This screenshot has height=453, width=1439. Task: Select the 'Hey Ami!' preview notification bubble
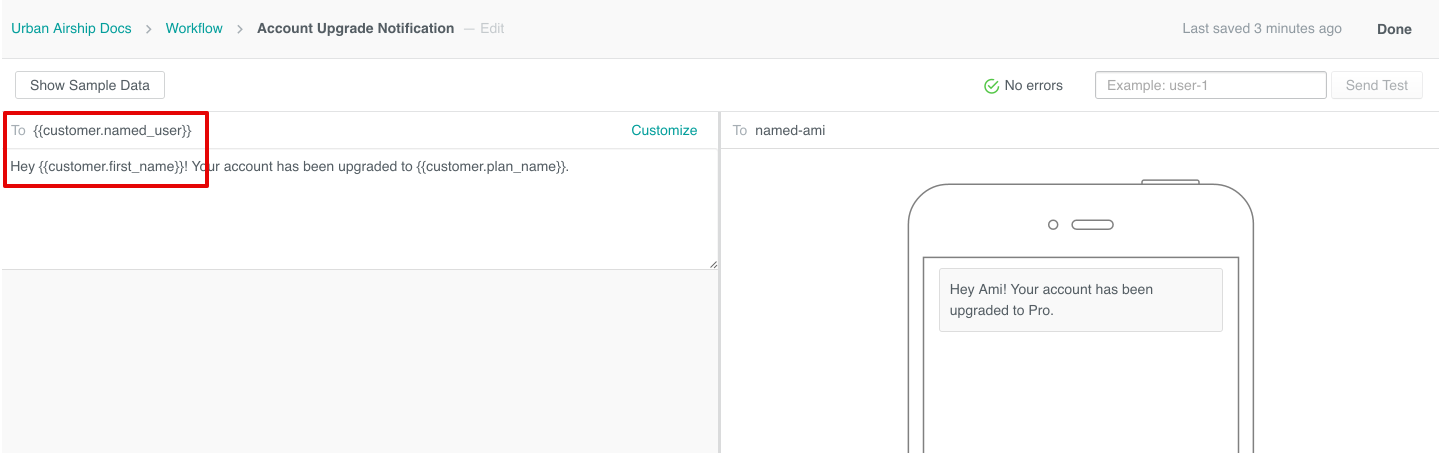point(1080,300)
